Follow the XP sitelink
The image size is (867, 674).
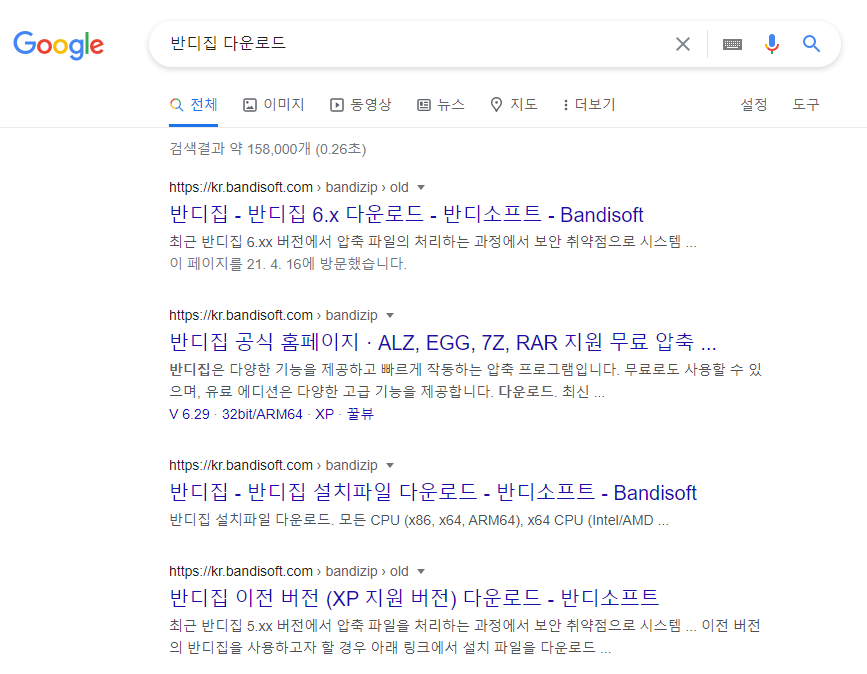pos(325,414)
